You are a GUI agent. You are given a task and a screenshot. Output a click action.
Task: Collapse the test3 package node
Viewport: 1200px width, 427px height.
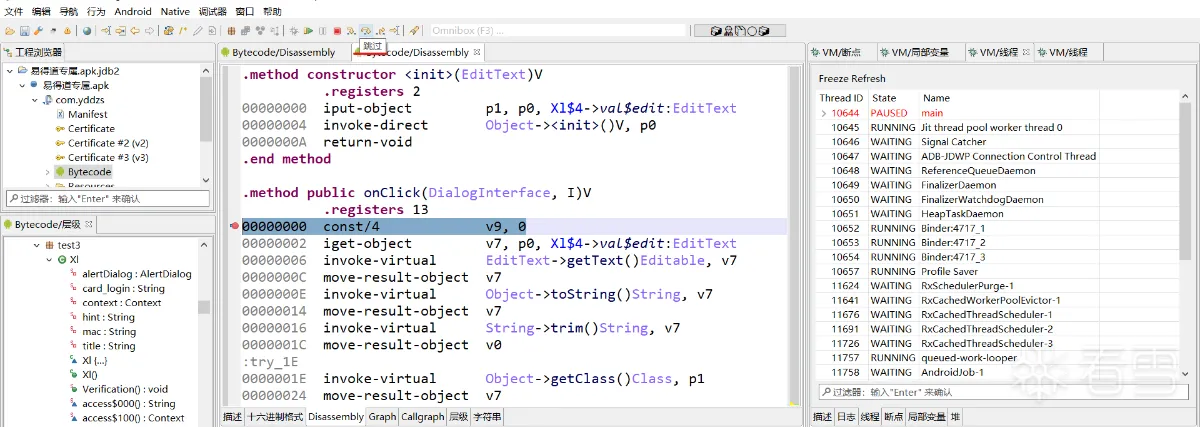35,245
